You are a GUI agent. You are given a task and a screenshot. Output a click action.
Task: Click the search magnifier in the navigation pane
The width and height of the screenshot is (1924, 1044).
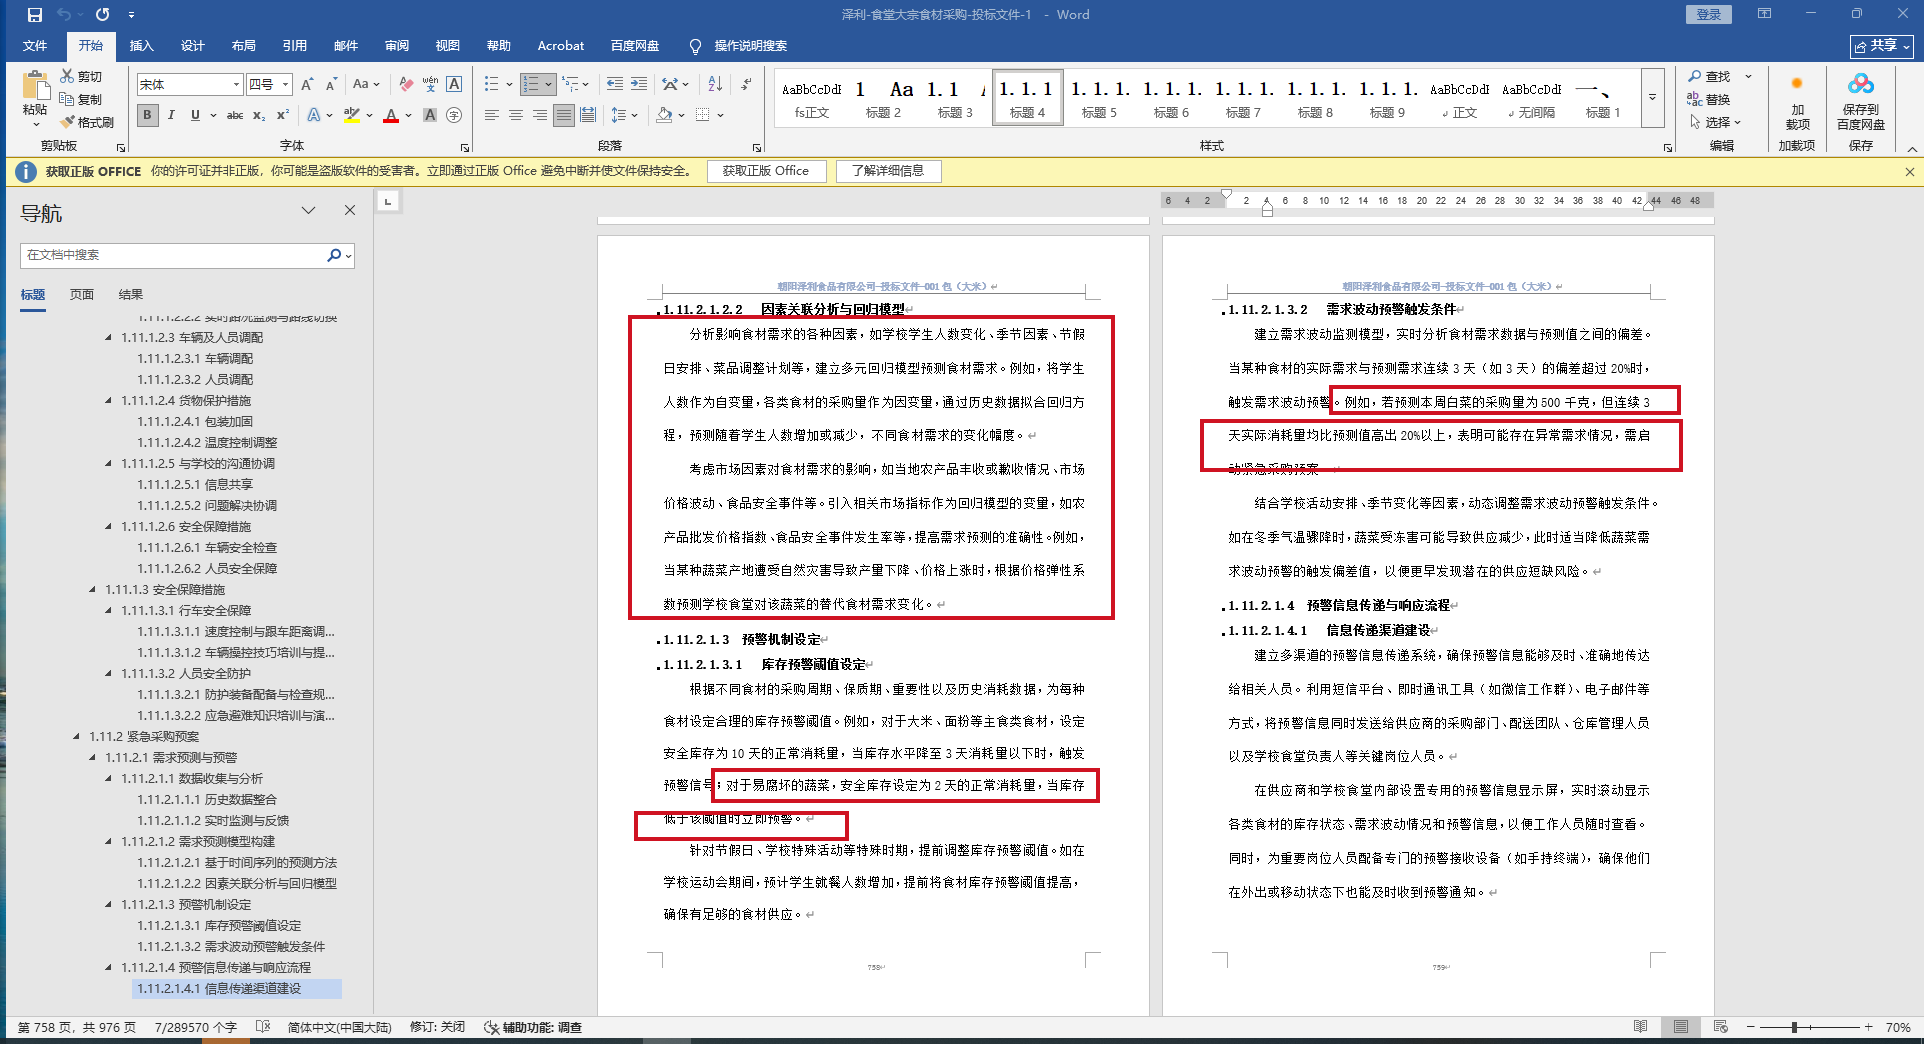[x=334, y=255]
